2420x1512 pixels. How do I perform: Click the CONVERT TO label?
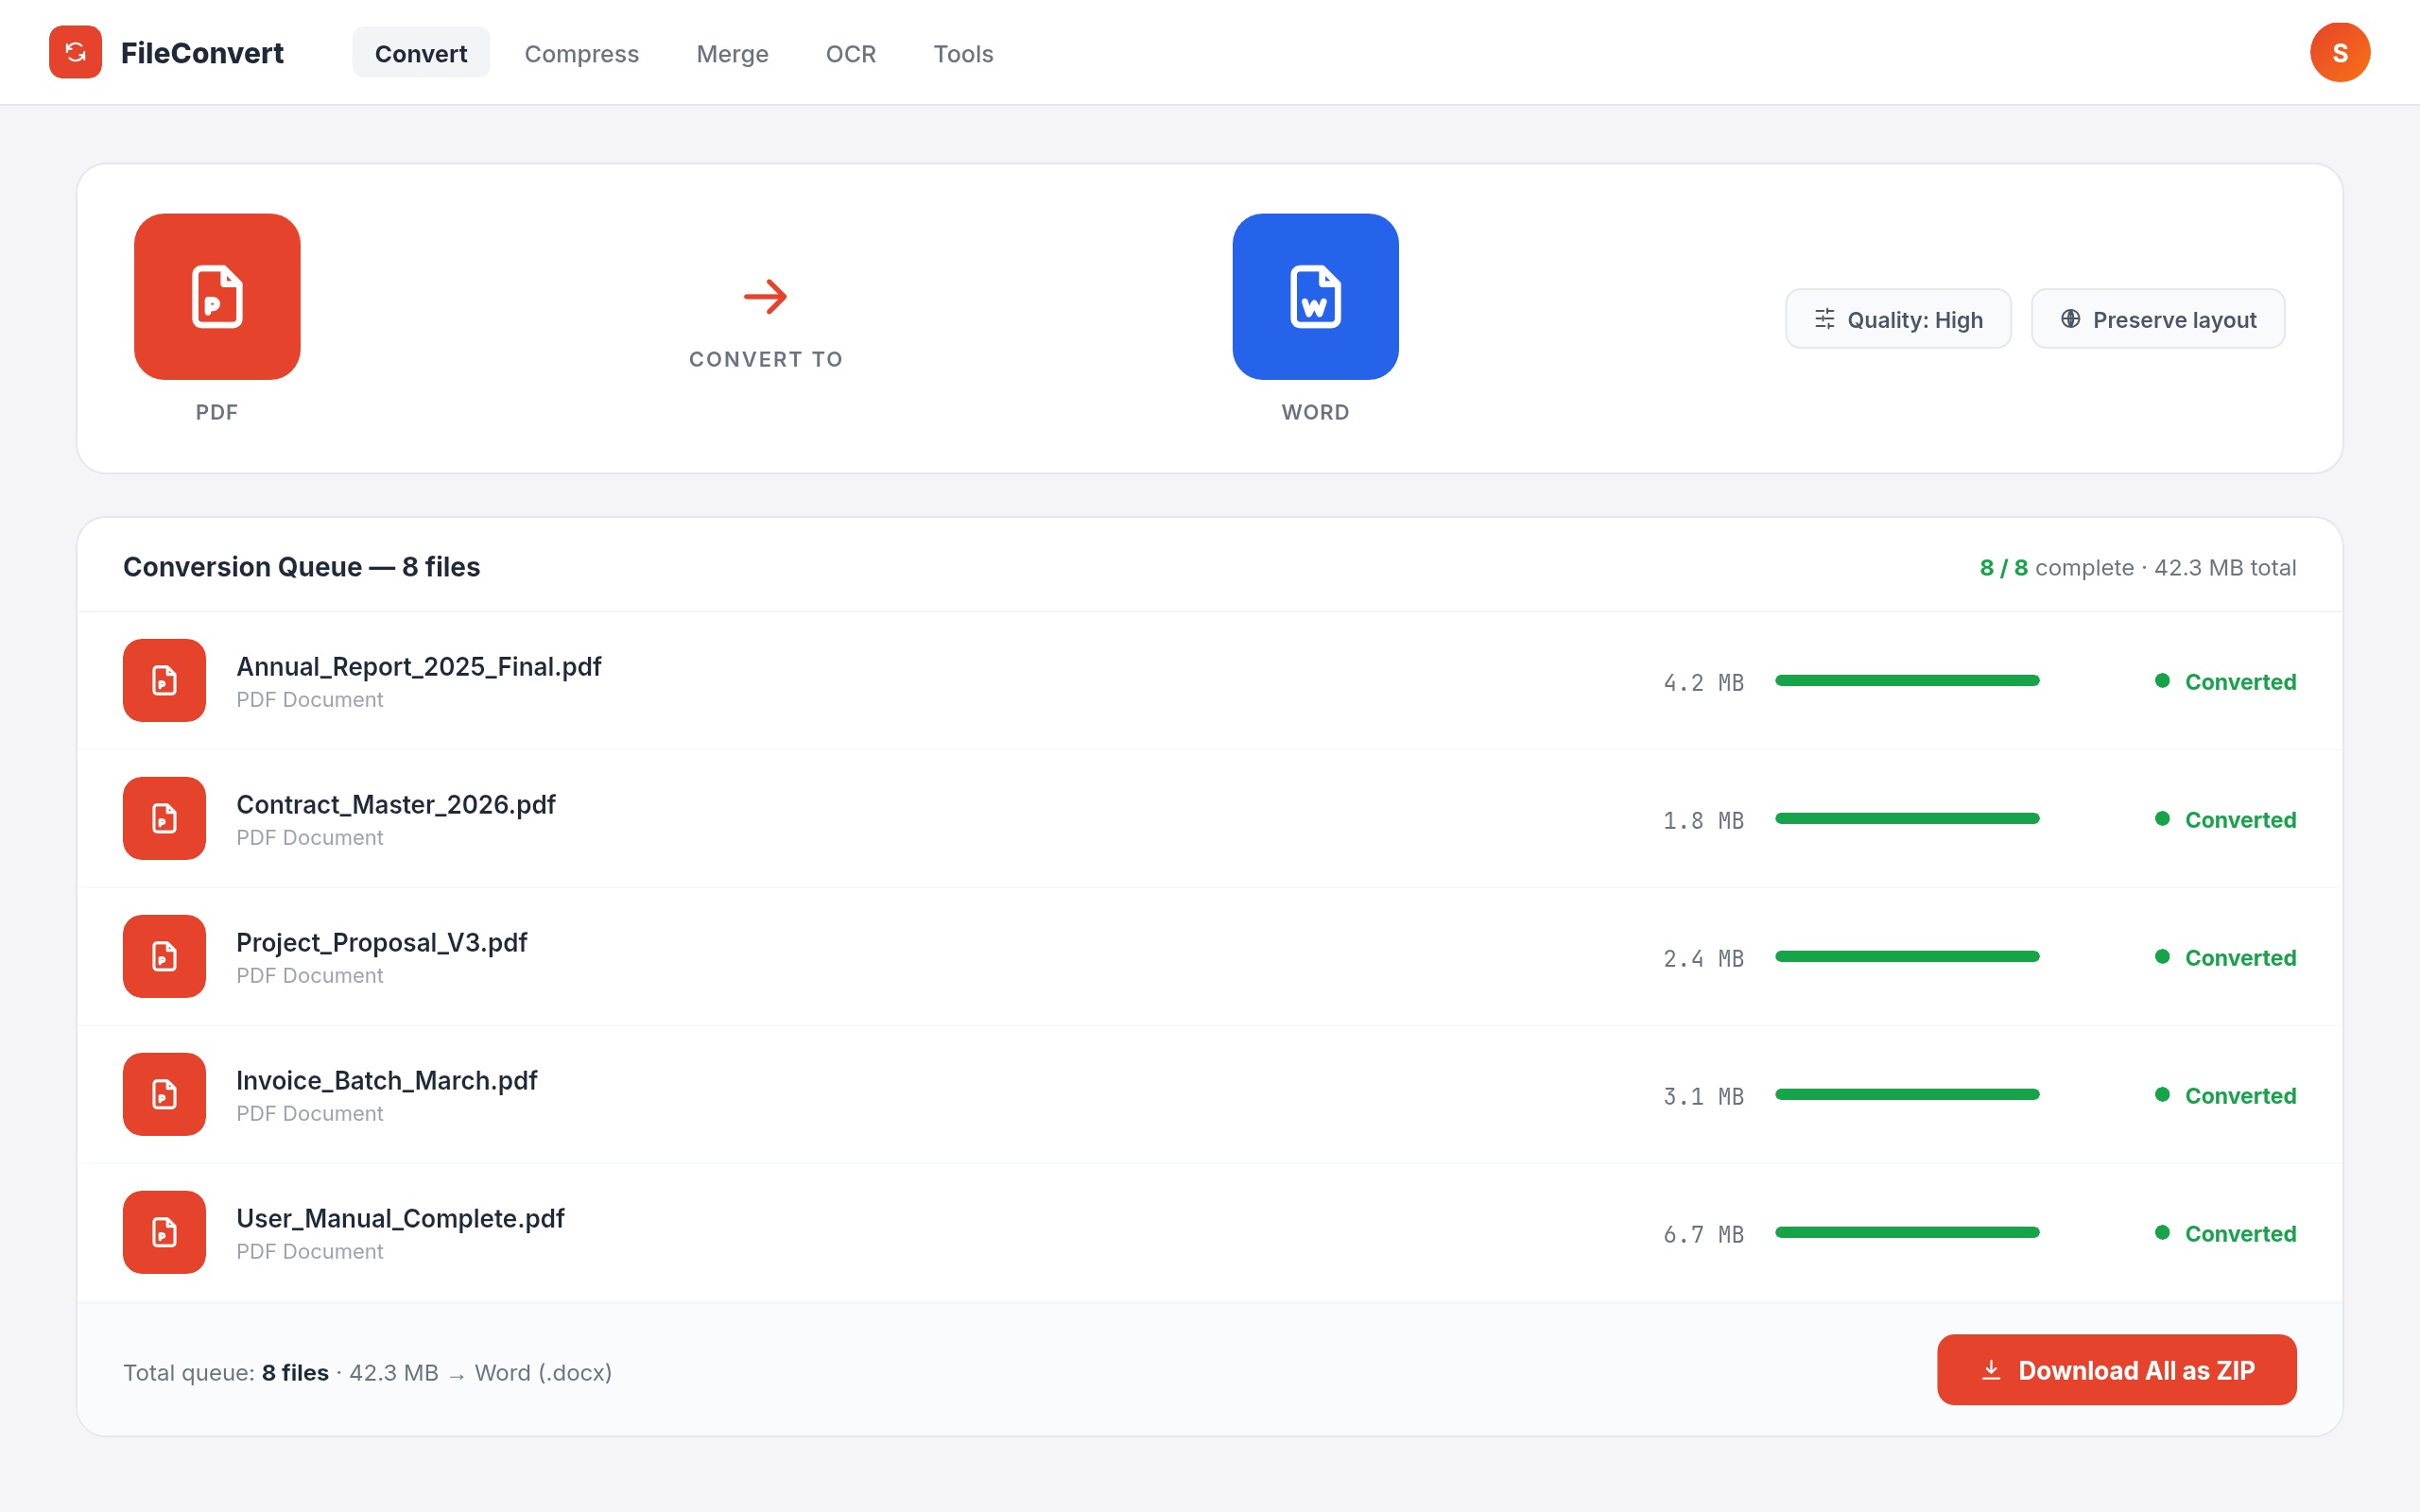(766, 359)
